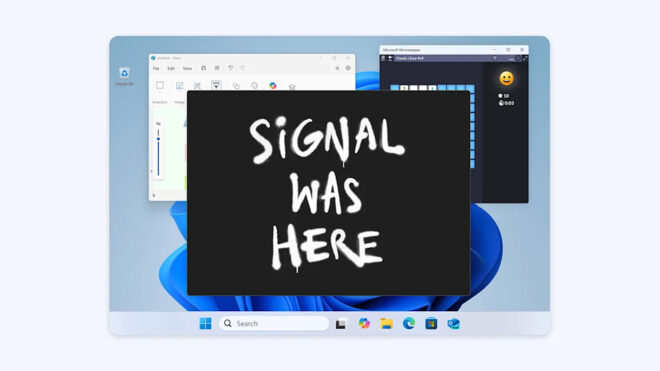This screenshot has width=660, height=371.
Task: Launch Microsoft Edge from the taskbar
Action: 409,323
